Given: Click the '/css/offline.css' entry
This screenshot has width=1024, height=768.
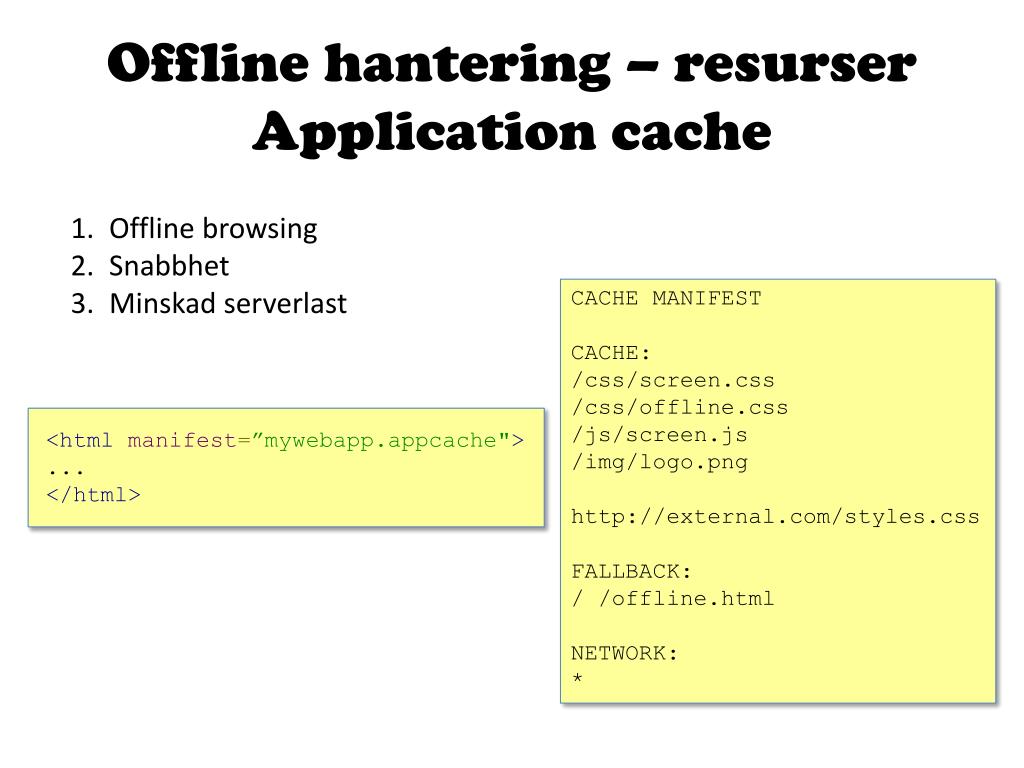Looking at the screenshot, I should 680,408.
